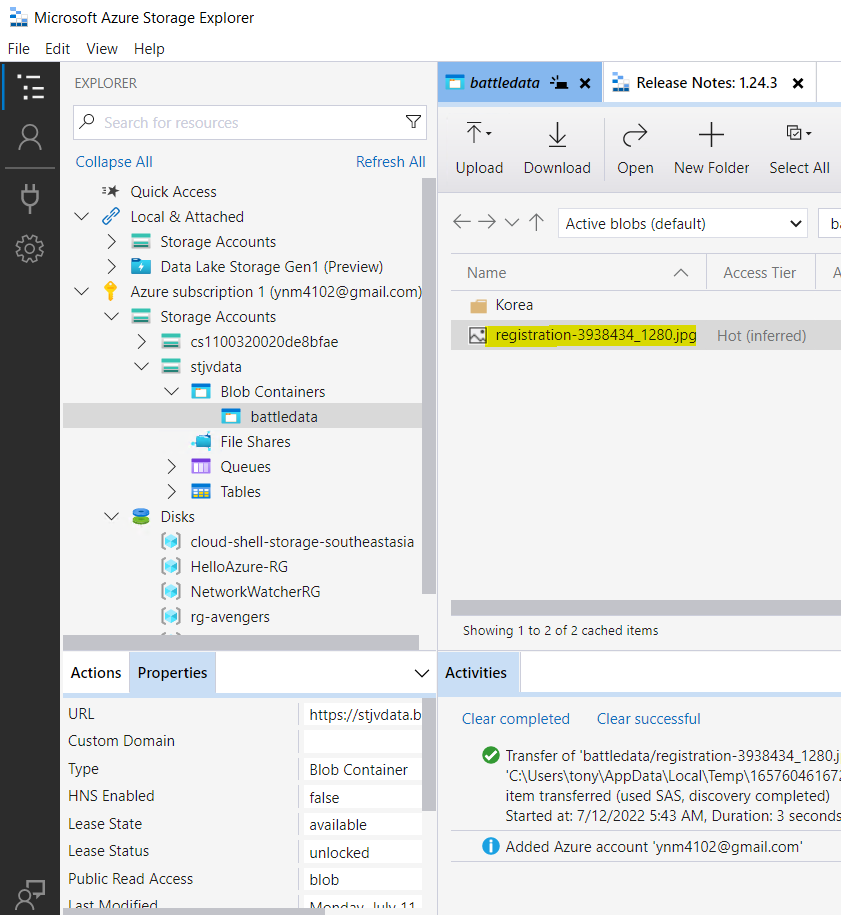
Task: Click the Tables icon in tree
Action: point(201,491)
